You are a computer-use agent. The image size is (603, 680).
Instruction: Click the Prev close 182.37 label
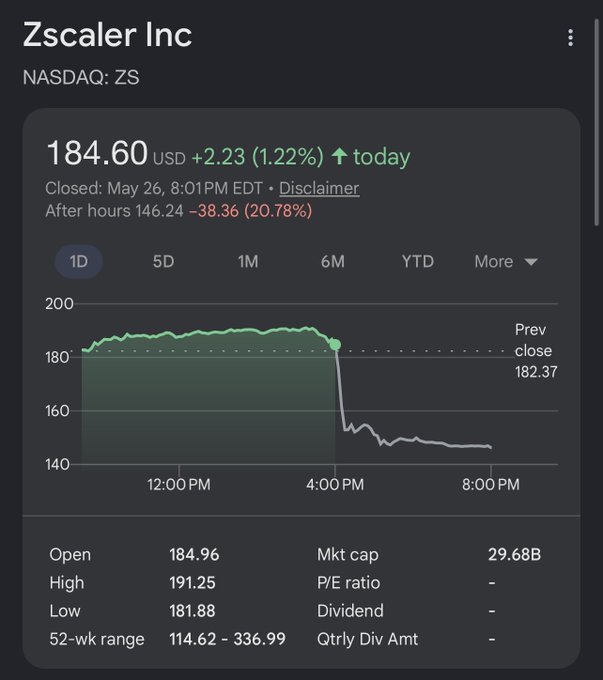536,350
